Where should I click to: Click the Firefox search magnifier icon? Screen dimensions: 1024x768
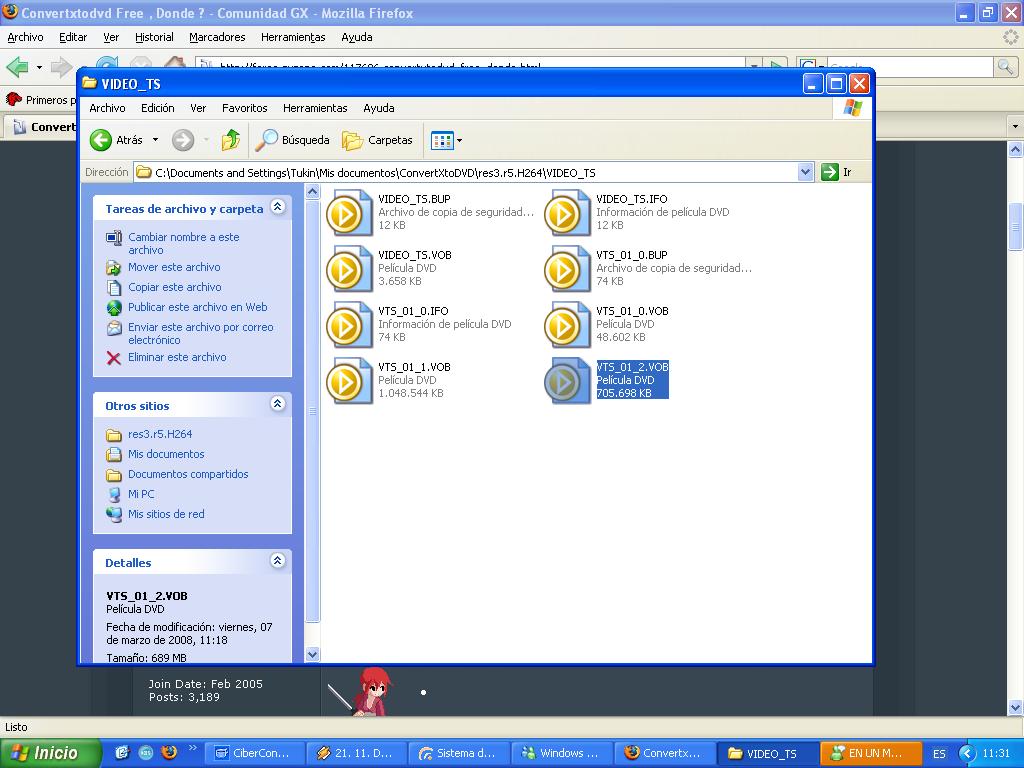pyautogui.click(x=1005, y=67)
